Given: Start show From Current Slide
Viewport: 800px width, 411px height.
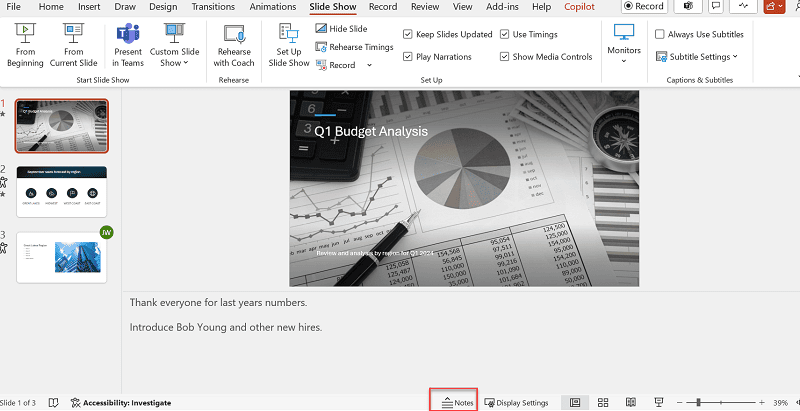Looking at the screenshot, I should tap(74, 45).
